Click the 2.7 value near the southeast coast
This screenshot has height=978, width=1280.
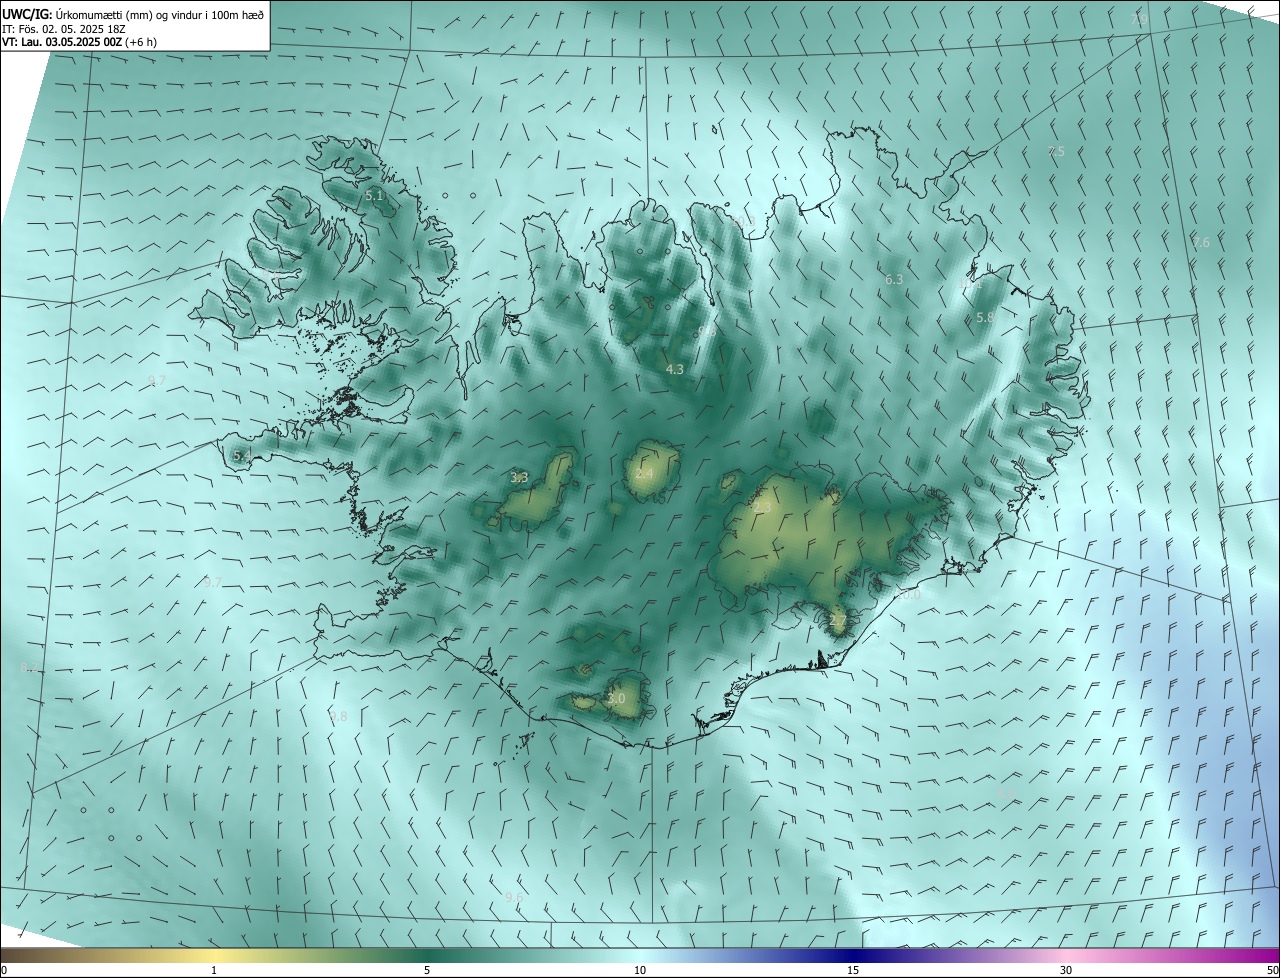coord(838,621)
